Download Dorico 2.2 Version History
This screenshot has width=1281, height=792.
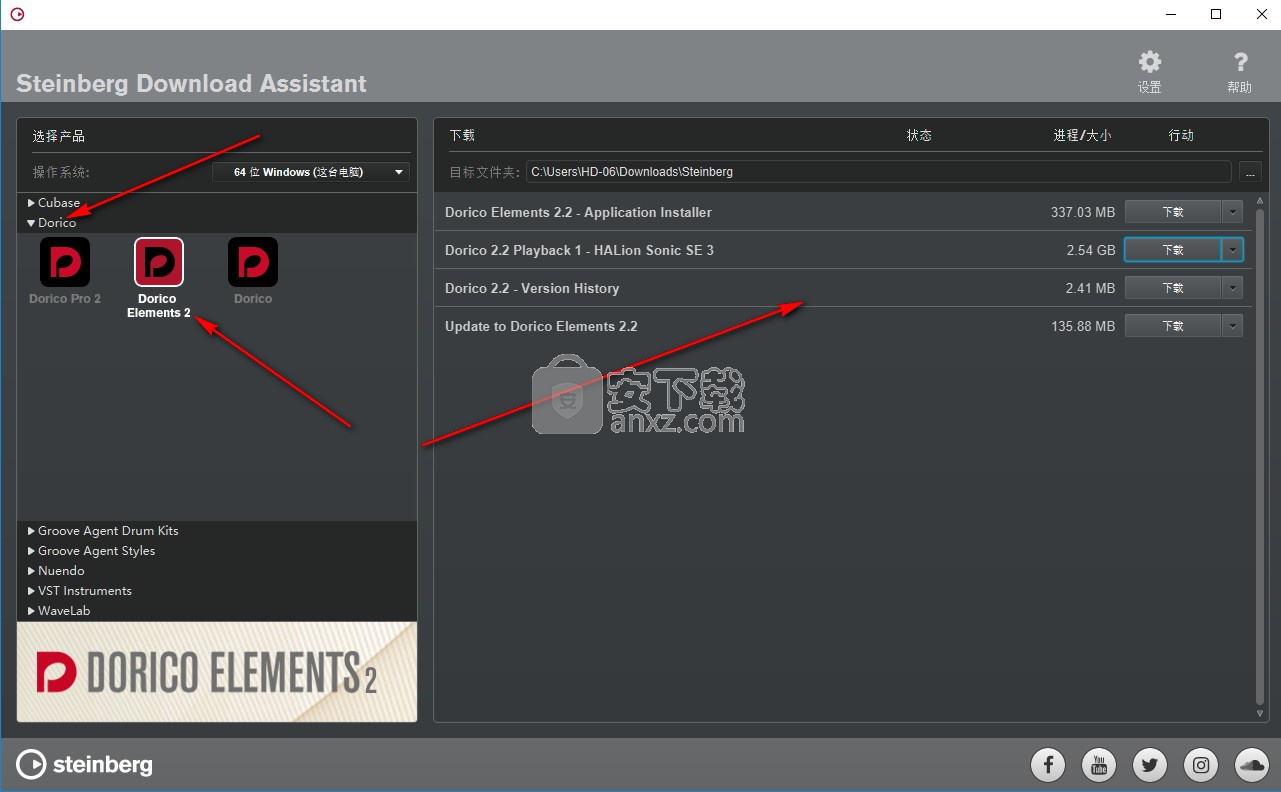click(1173, 288)
